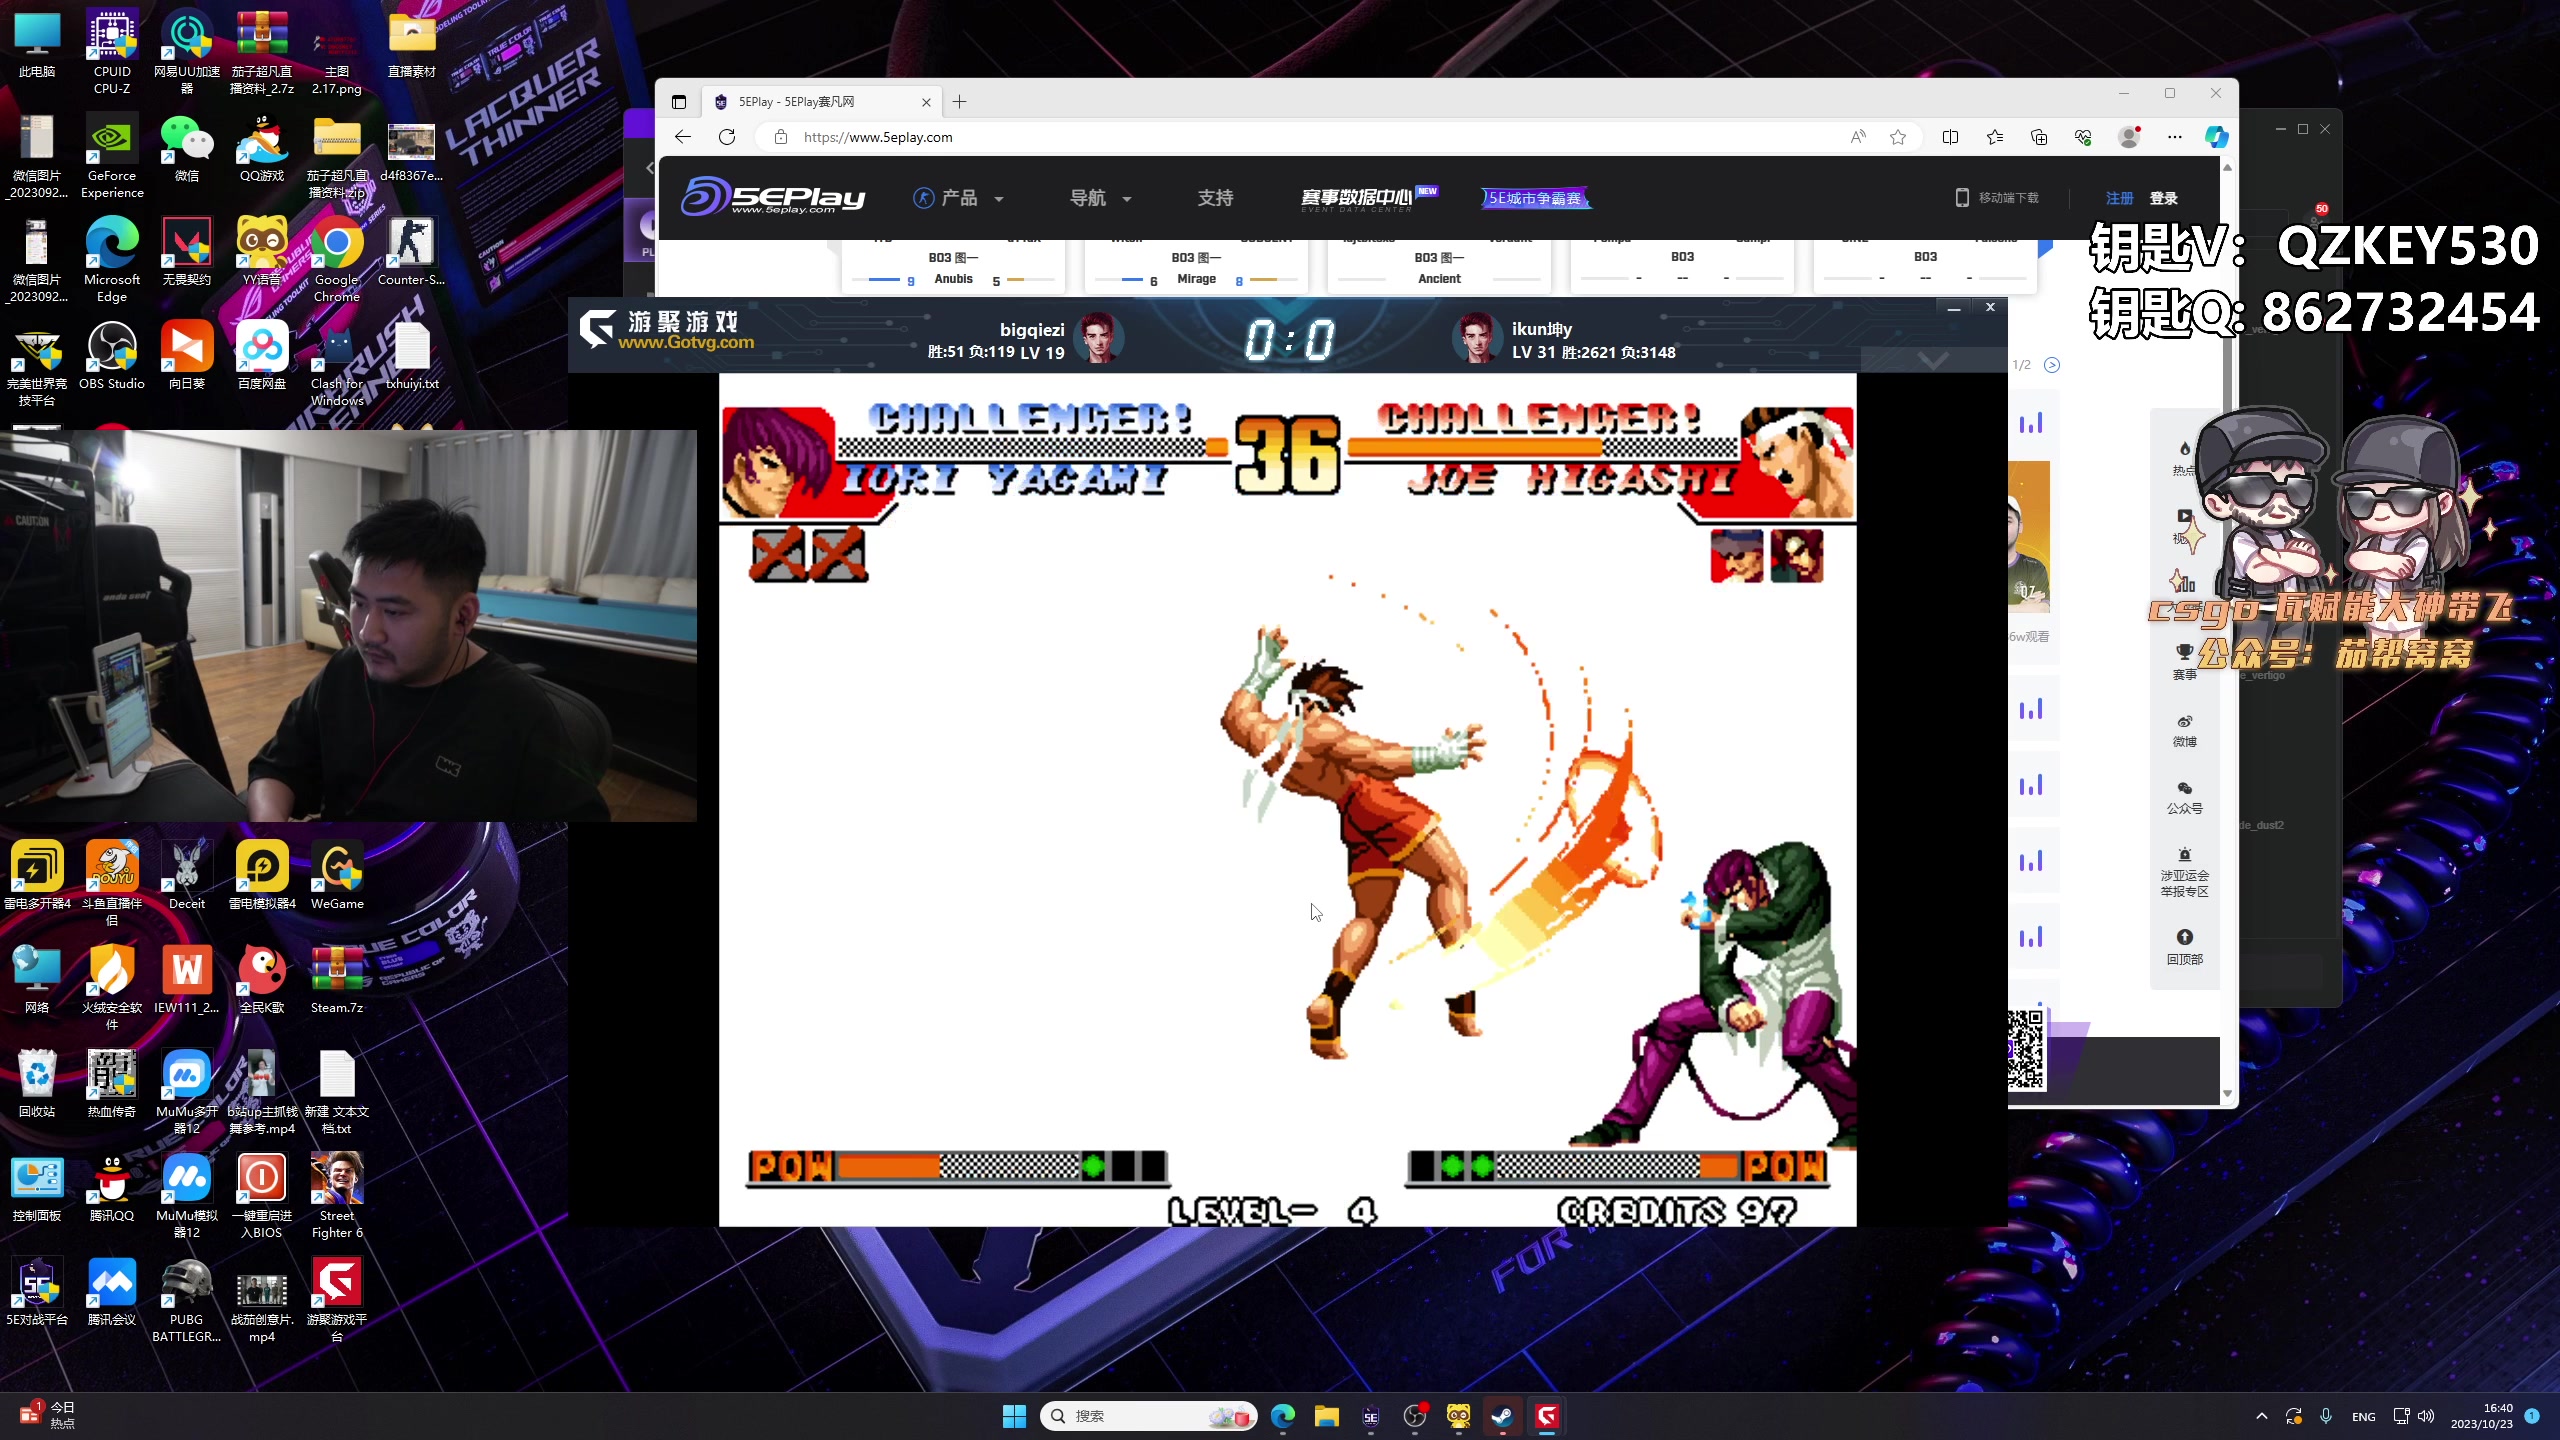The image size is (2560, 1440).
Task: Show hidden system tray icons
Action: (2261, 1416)
